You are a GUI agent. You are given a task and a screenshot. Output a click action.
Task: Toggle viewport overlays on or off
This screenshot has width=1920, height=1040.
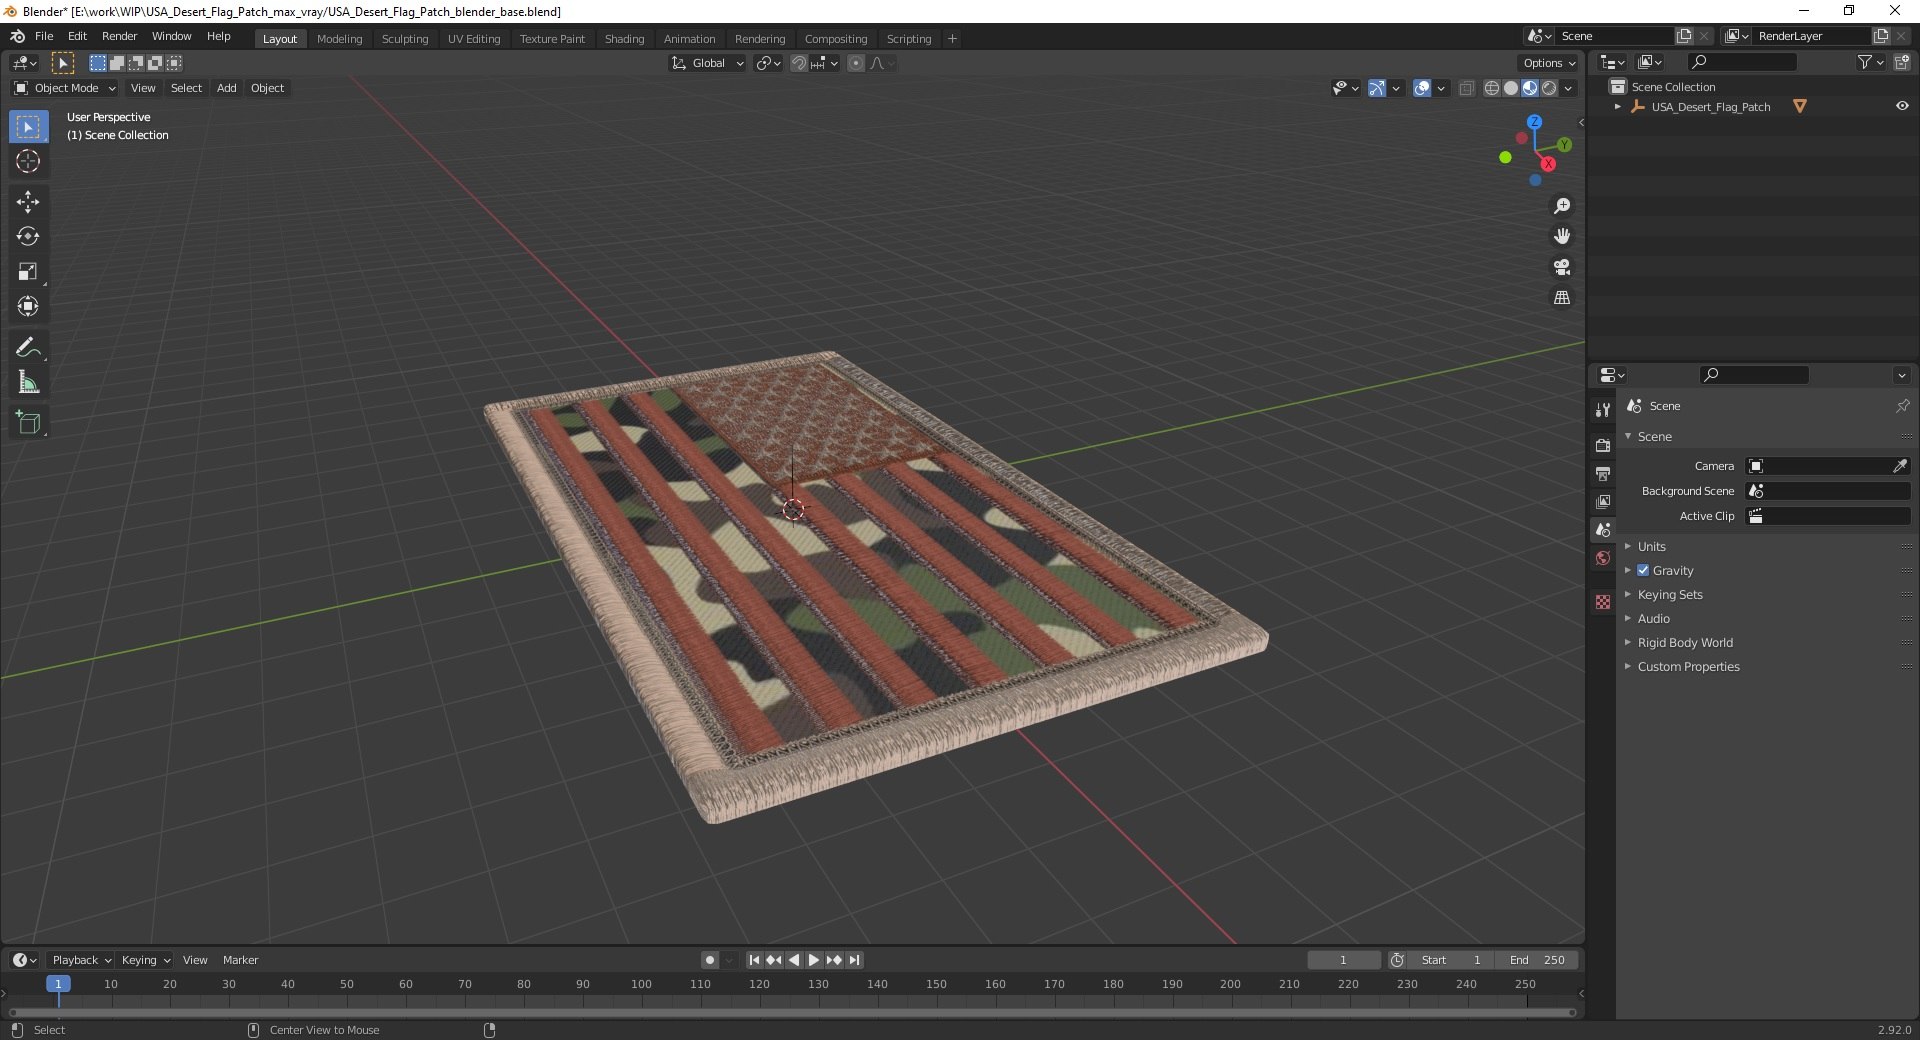point(1422,88)
